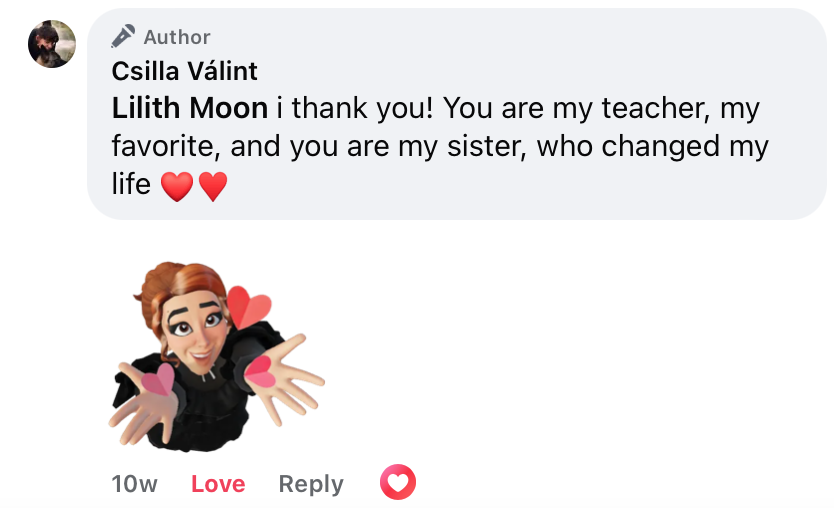Open the heart reaction count icon
This screenshot has width=834, height=508.
pos(397,484)
